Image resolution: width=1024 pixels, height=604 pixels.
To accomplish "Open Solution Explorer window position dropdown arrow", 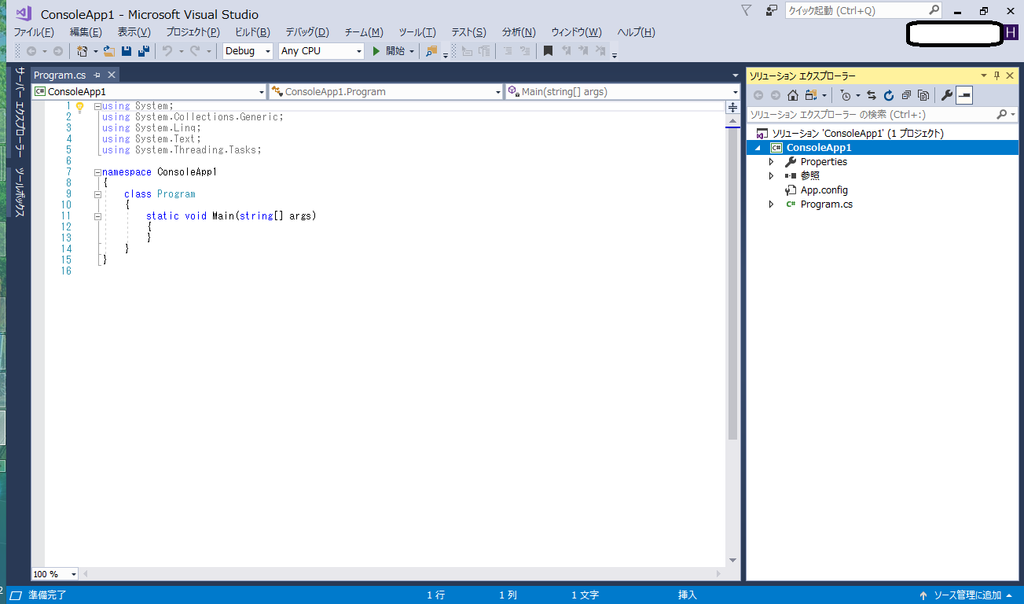I will pos(984,76).
